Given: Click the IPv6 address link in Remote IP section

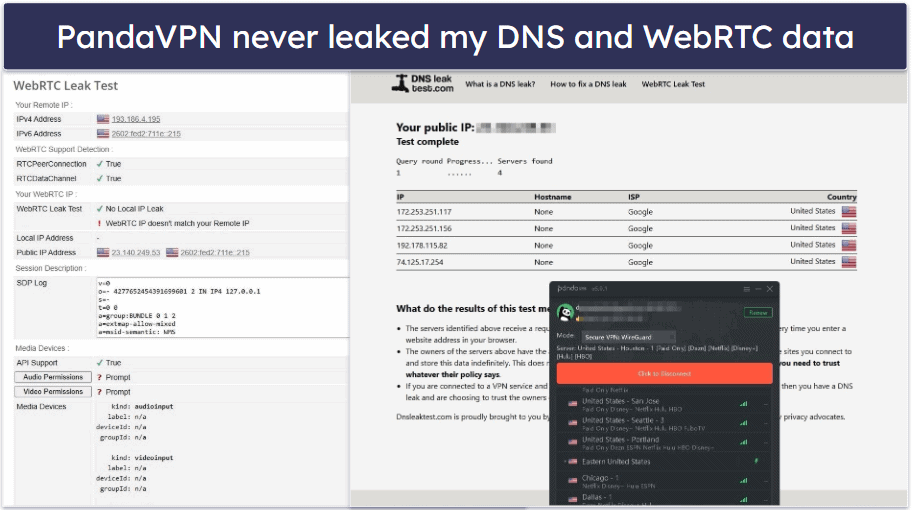Looking at the screenshot, I should [x=146, y=134].
